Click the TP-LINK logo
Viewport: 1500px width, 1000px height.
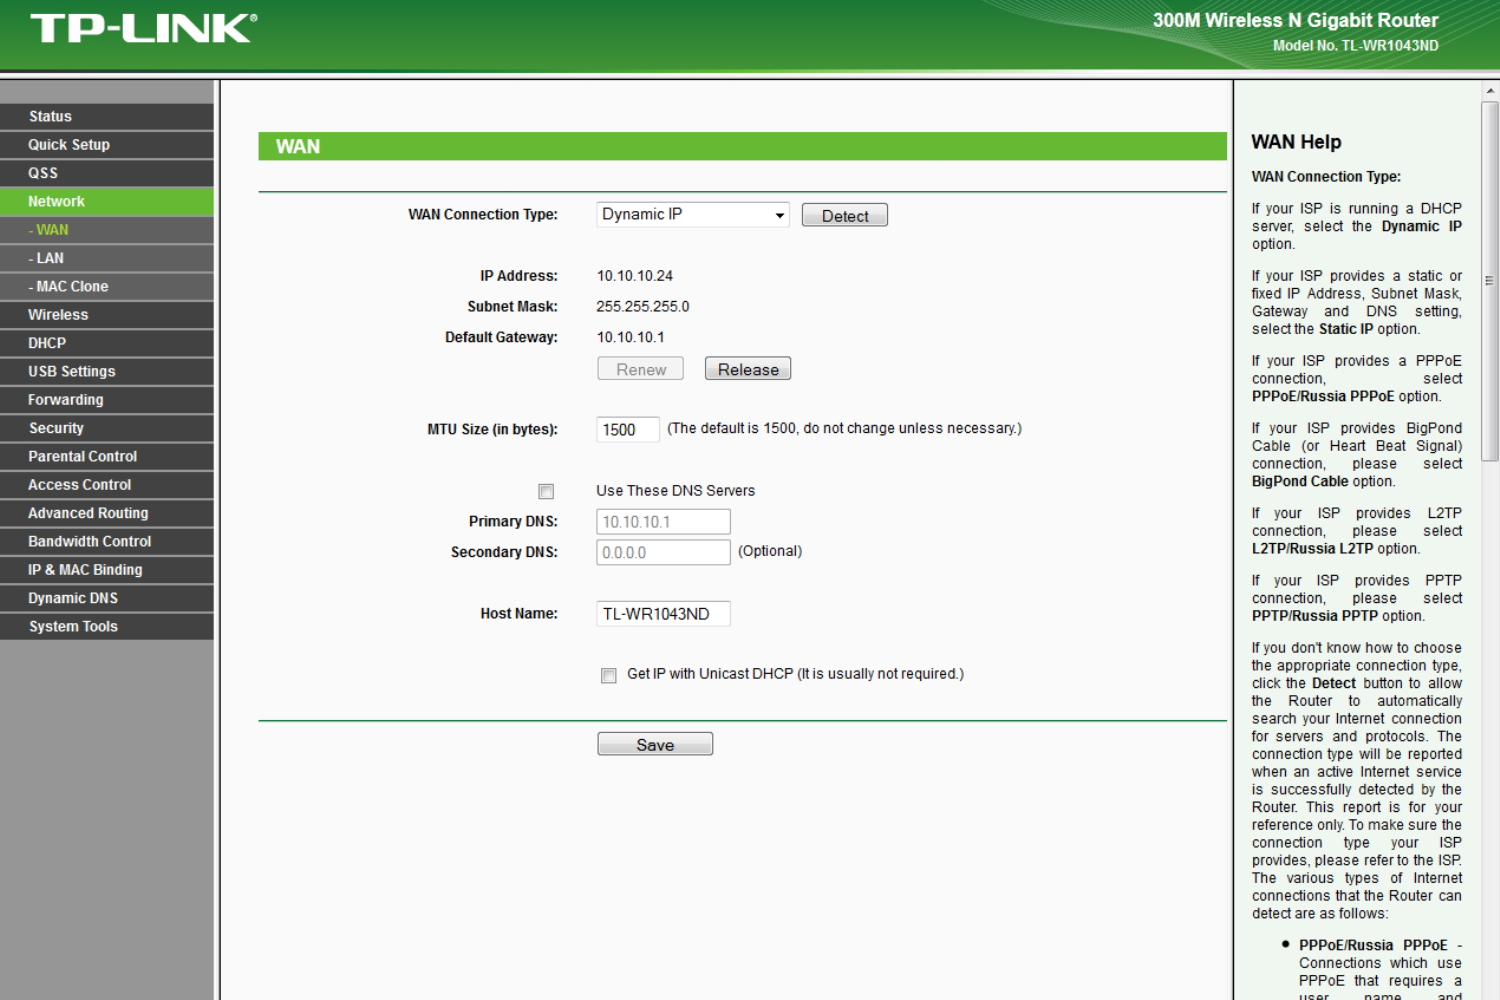pos(143,29)
